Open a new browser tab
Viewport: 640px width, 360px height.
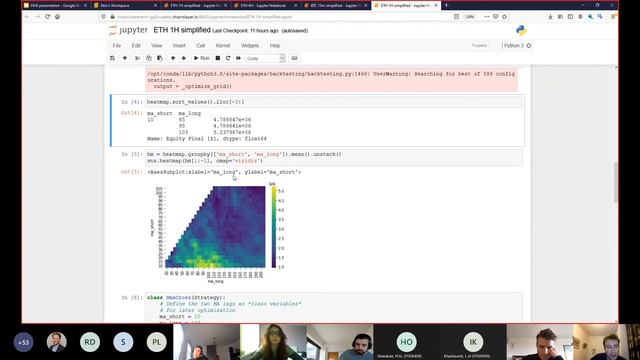pos(446,5)
